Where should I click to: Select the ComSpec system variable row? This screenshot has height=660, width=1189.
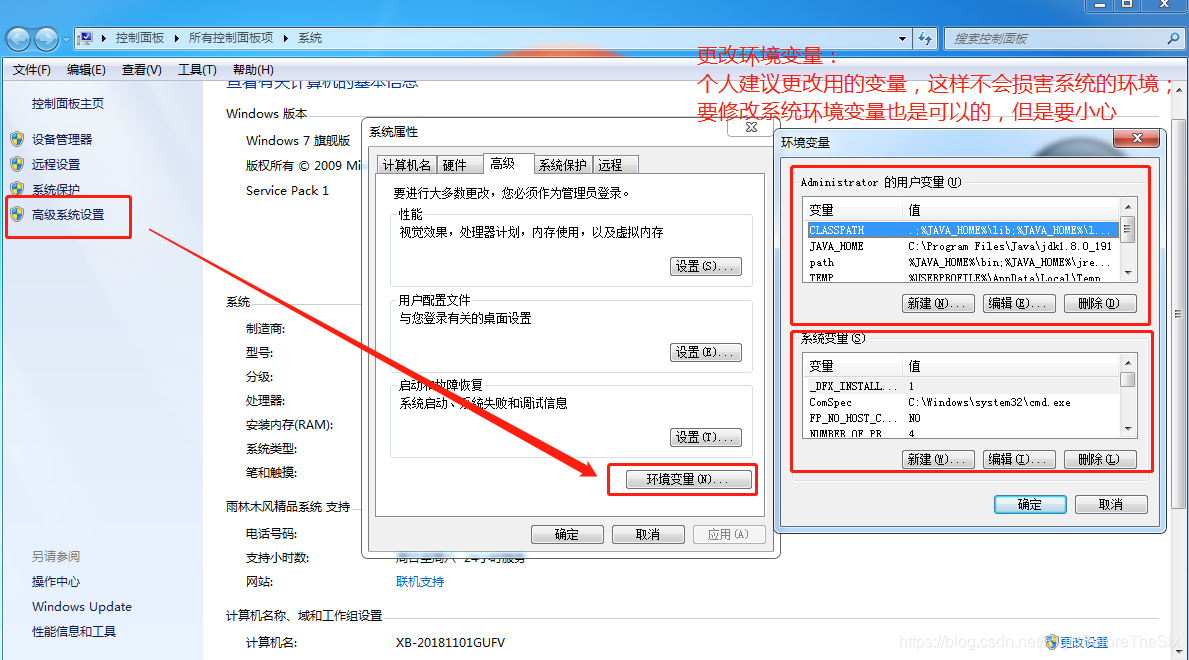(962, 402)
